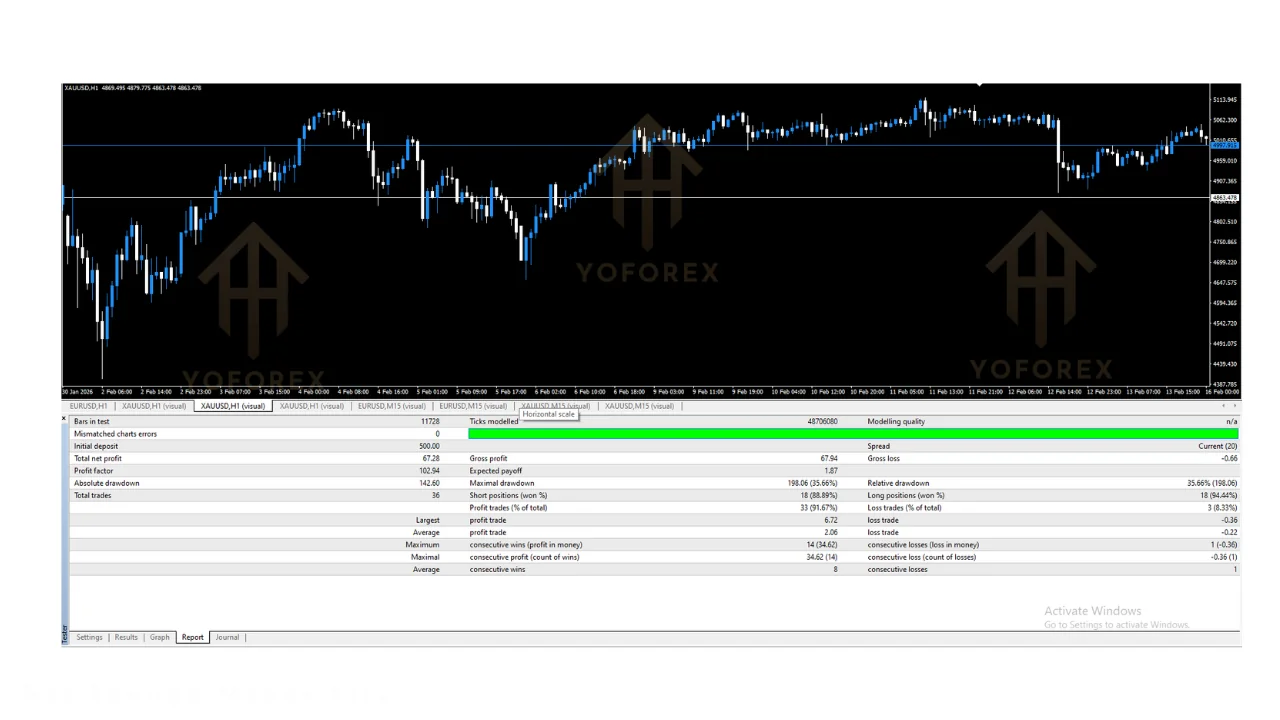Click the total net profit value 67.28
The height and width of the screenshot is (720, 1280).
point(431,458)
